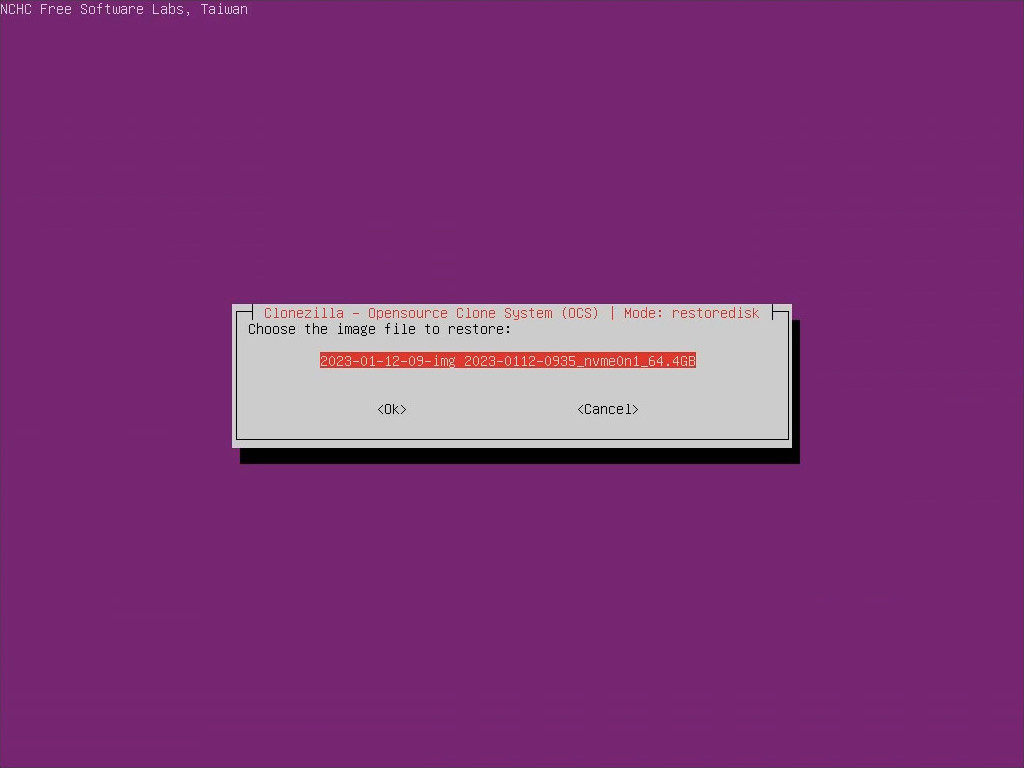Image resolution: width=1024 pixels, height=768 pixels.
Task: Click the black drop shadow under the dialog
Action: (x=520, y=456)
